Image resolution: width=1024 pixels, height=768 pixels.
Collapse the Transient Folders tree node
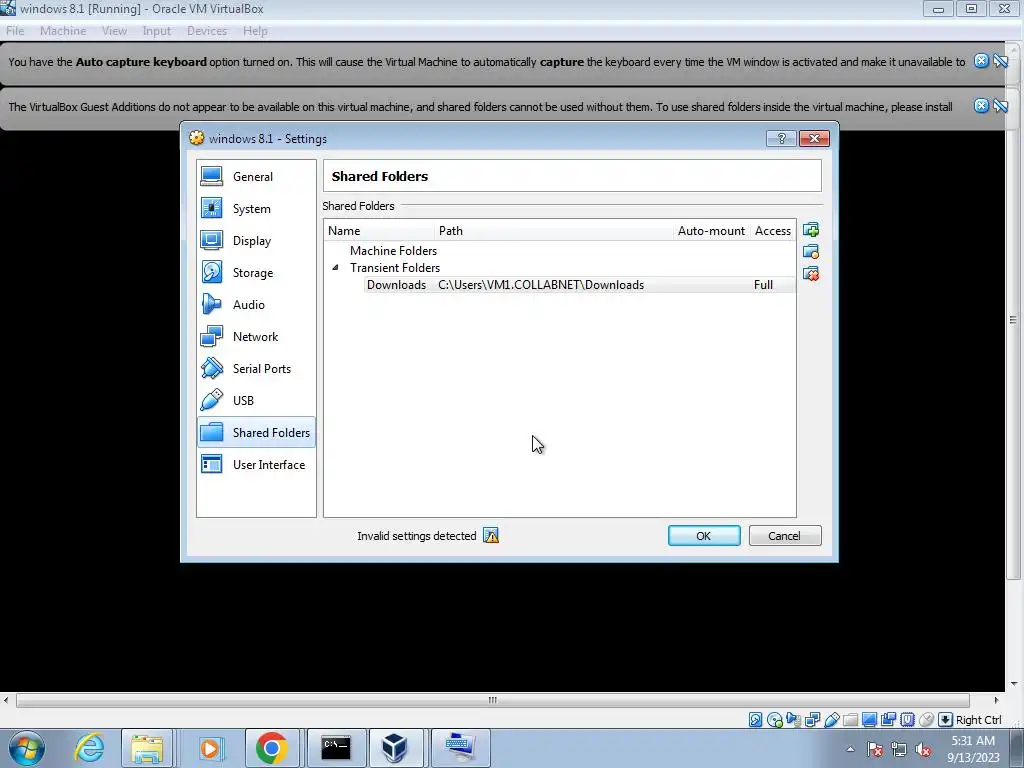tap(335, 268)
